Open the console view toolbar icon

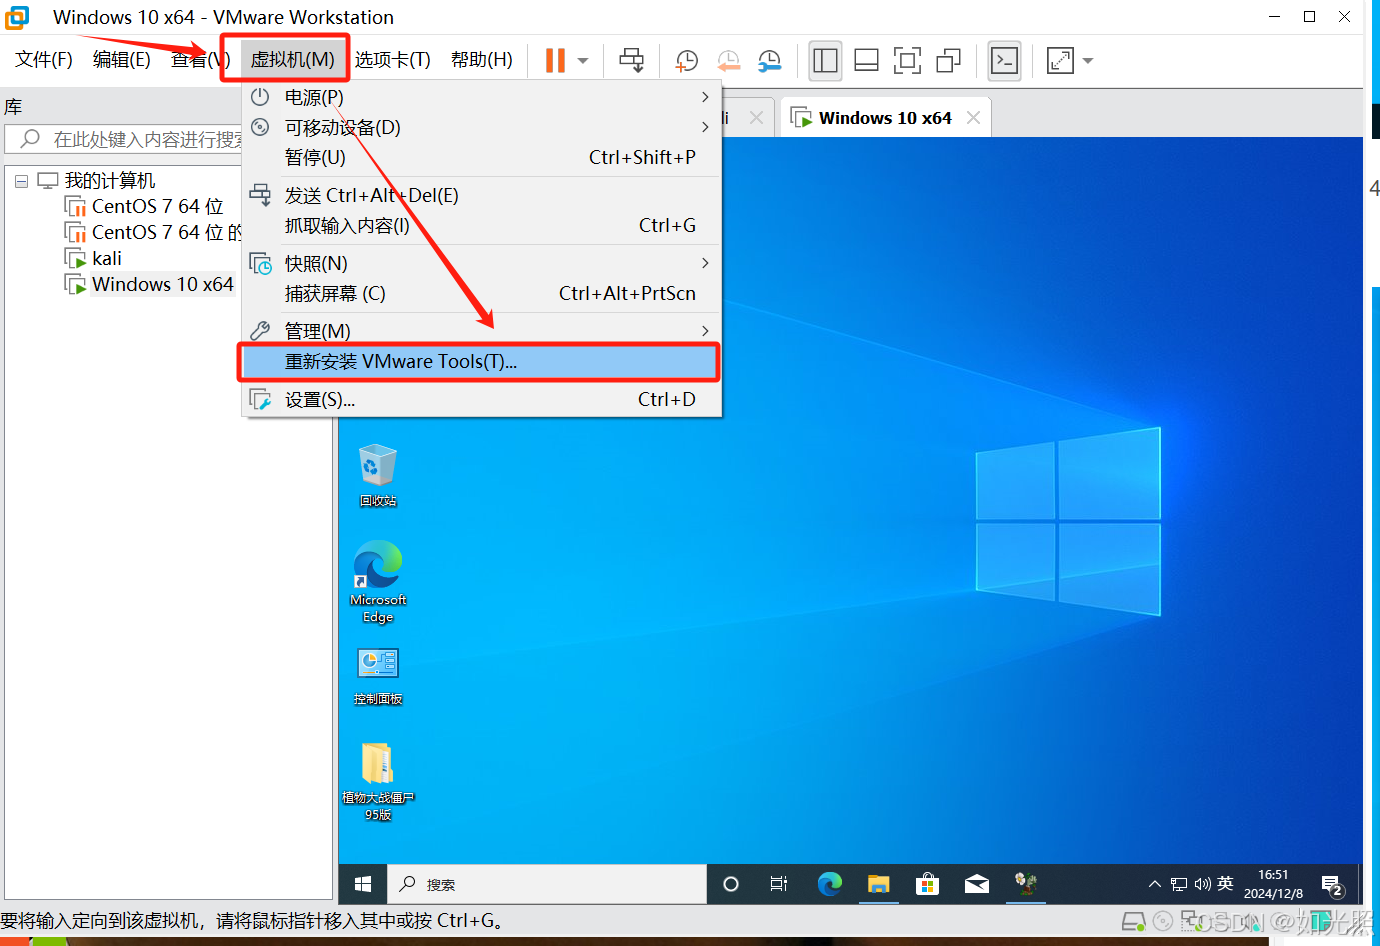pos(1004,60)
